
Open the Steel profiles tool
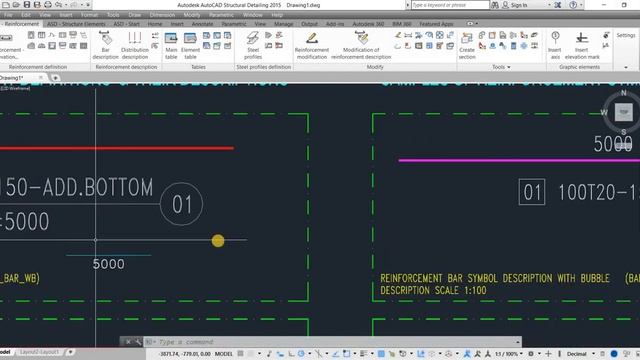point(253,45)
